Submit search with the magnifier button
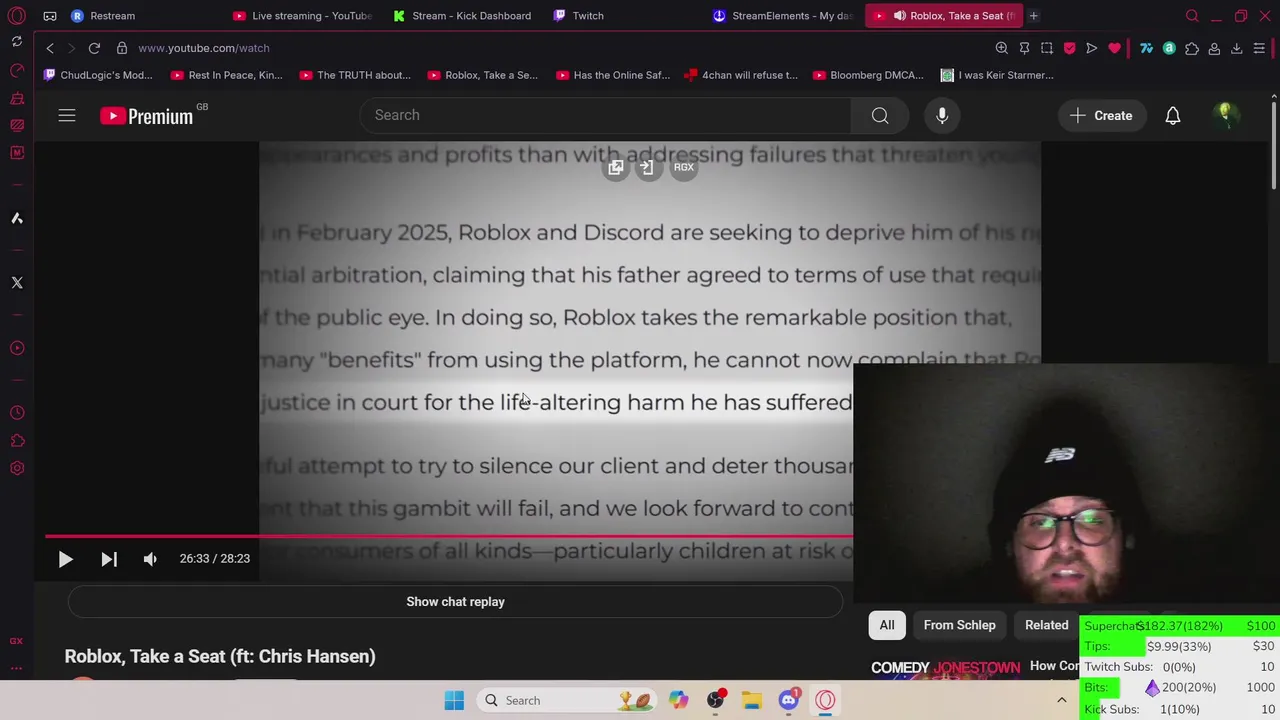The image size is (1280, 720). click(880, 116)
